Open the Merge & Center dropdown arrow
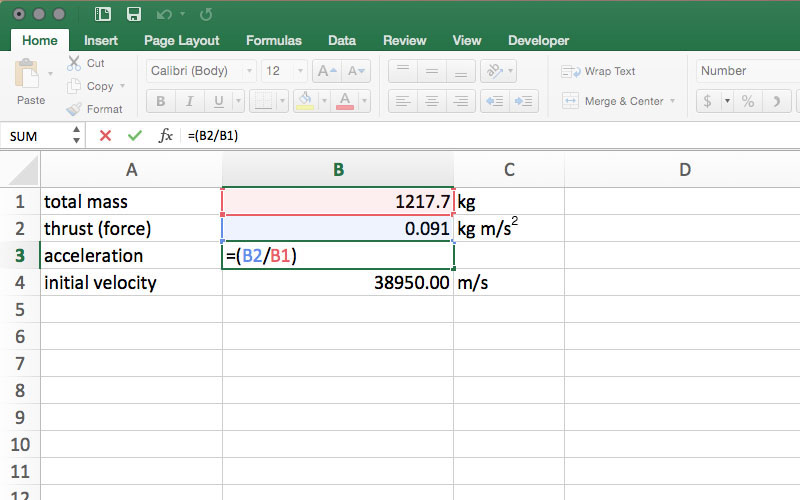Viewport: 800px width, 500px height. tap(673, 101)
